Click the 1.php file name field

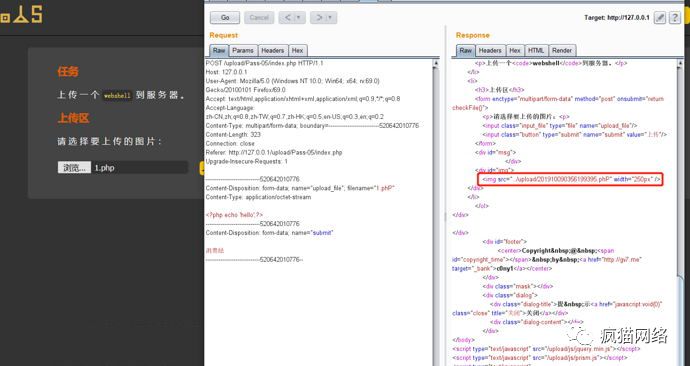coord(140,168)
